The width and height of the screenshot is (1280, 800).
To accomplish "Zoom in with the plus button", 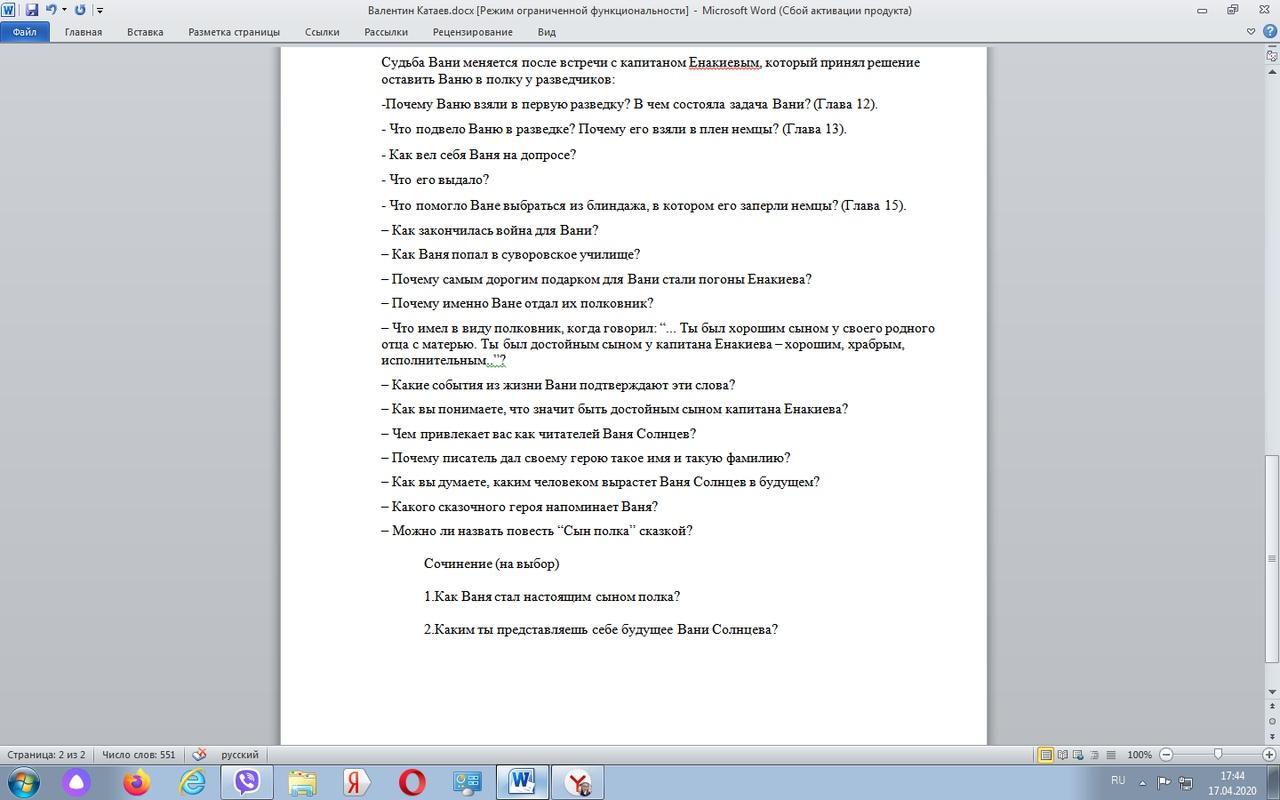I will [x=1269, y=755].
